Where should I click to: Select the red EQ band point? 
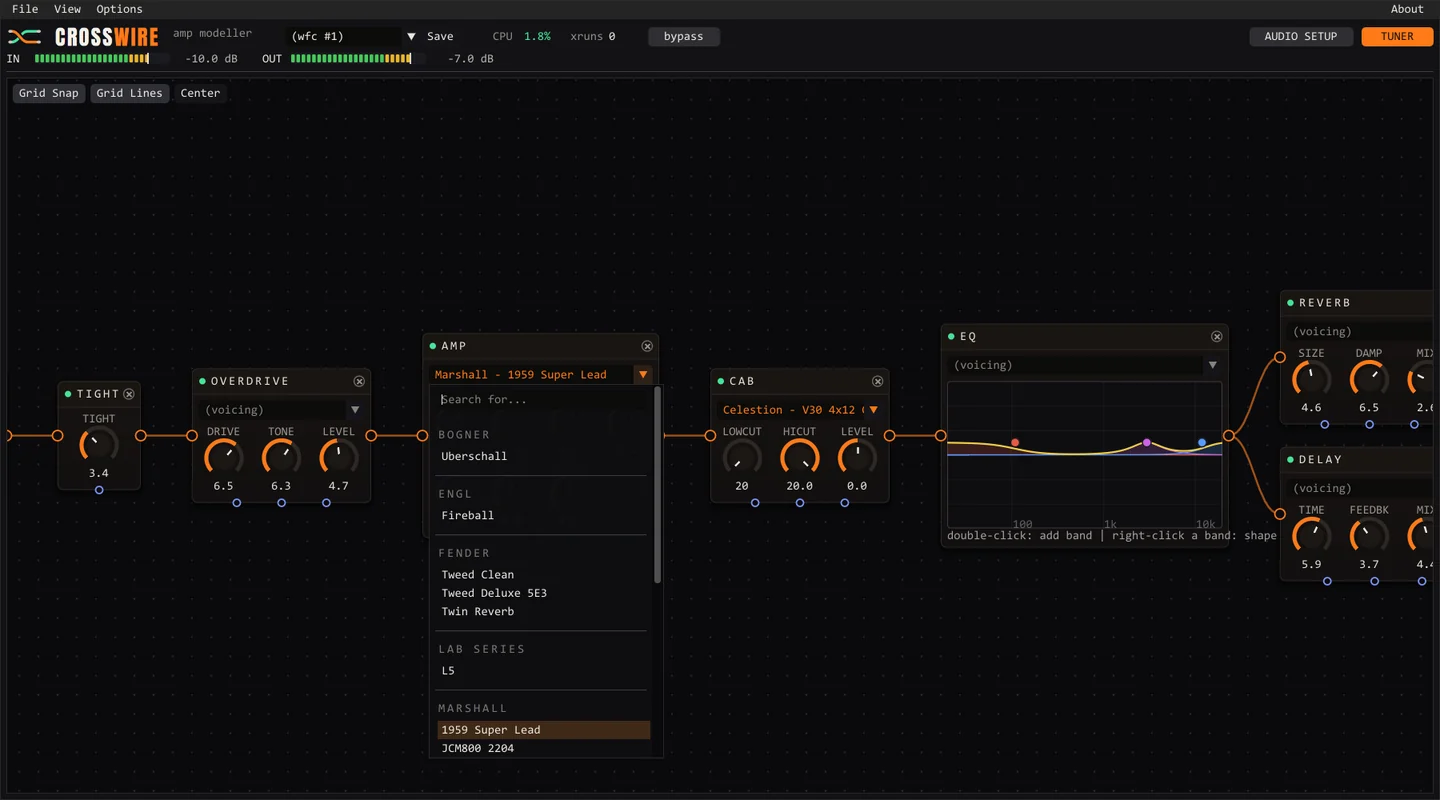(x=1015, y=442)
